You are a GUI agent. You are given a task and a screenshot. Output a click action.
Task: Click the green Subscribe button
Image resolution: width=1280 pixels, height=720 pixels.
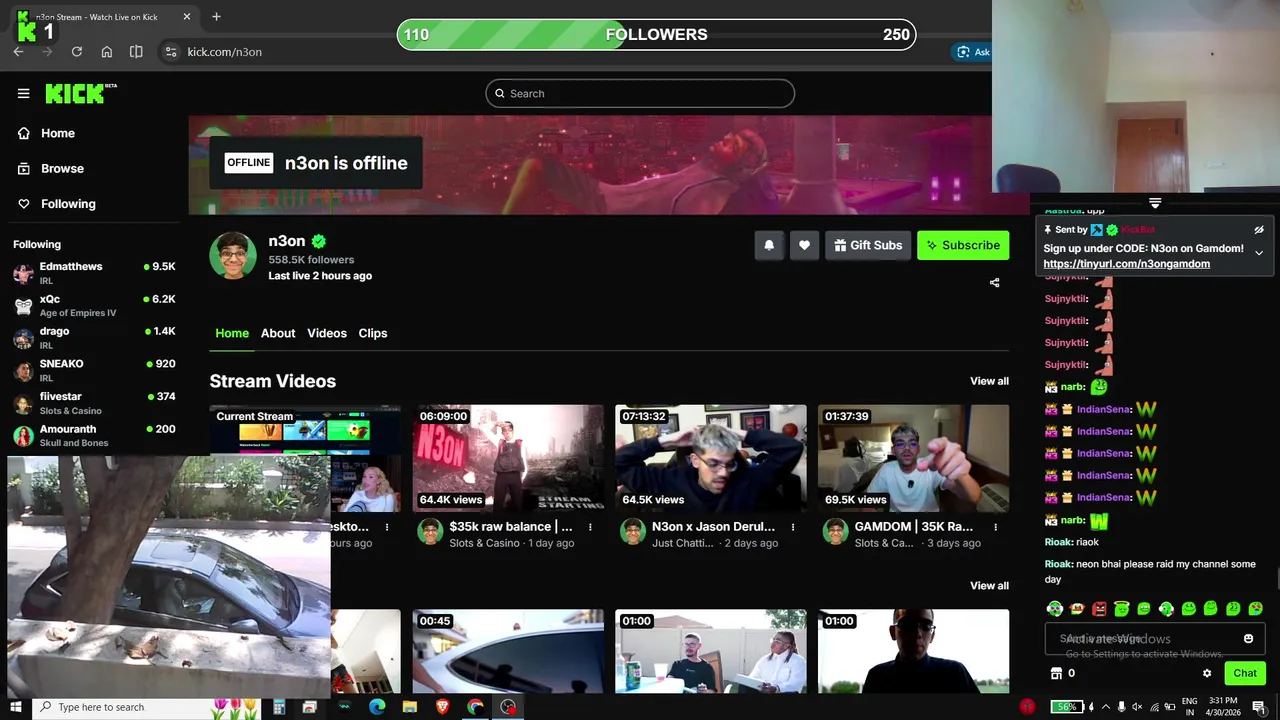point(963,245)
